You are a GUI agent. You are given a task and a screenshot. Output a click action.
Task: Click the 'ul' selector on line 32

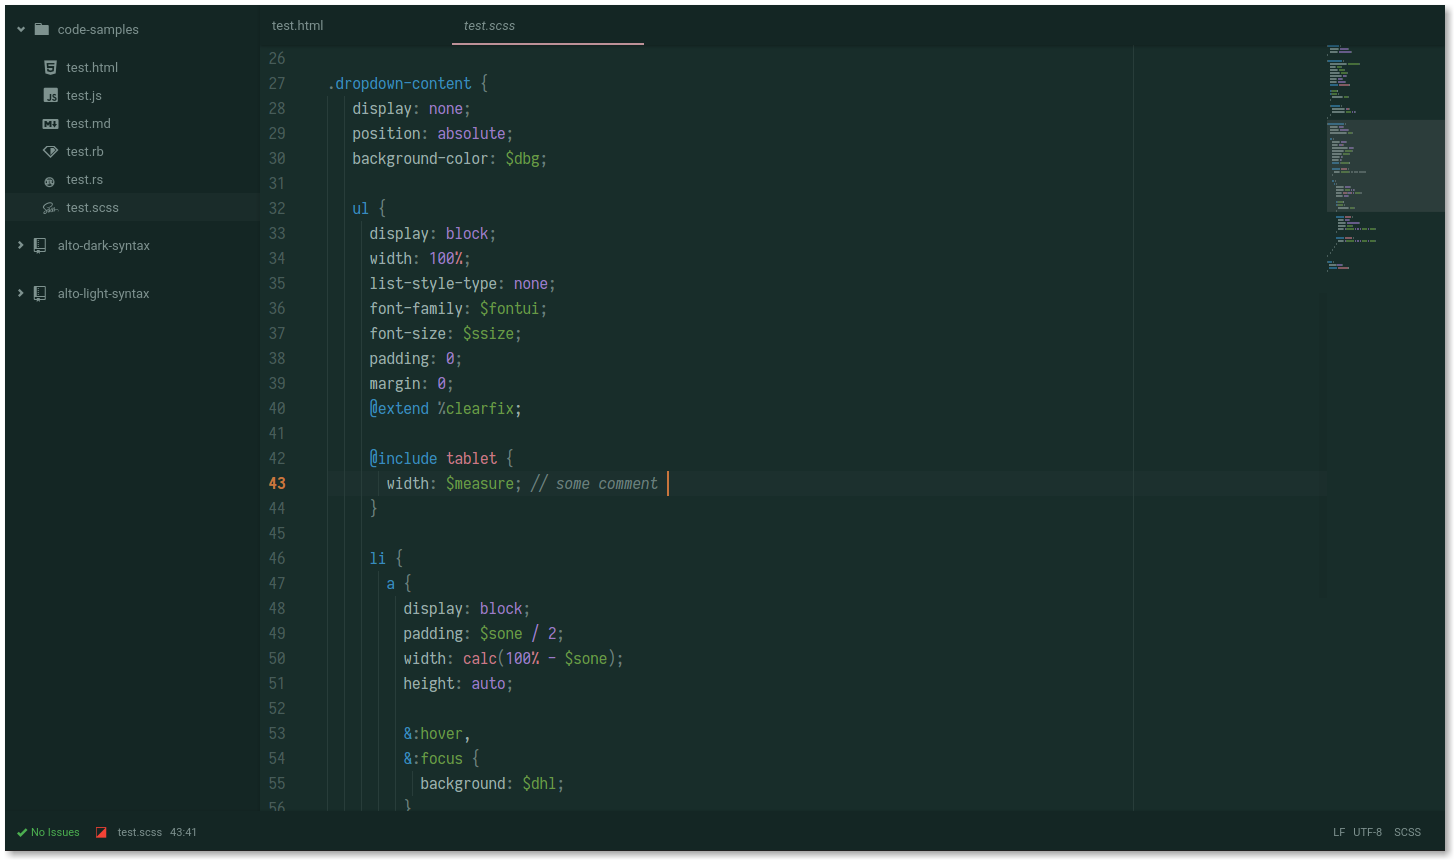tap(360, 208)
